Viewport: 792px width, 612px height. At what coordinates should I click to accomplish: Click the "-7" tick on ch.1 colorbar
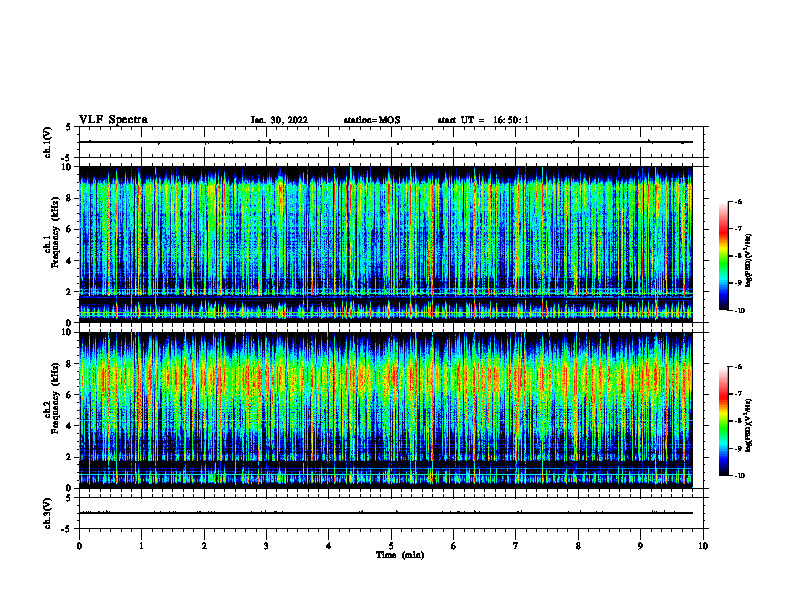point(739,229)
